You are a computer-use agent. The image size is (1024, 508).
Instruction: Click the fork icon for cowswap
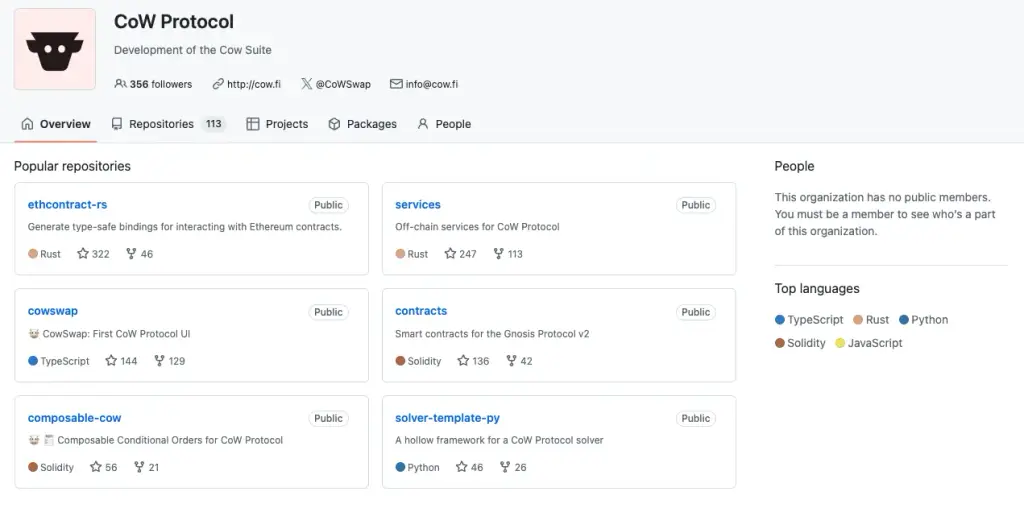click(159, 360)
